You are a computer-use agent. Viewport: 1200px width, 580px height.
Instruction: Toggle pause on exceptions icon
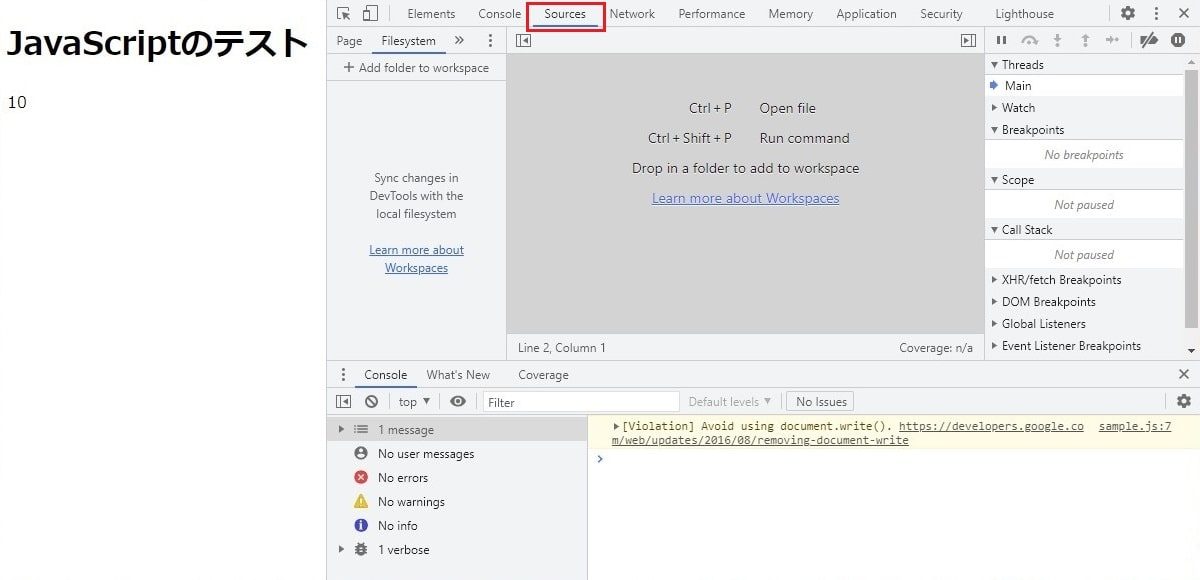(1178, 41)
